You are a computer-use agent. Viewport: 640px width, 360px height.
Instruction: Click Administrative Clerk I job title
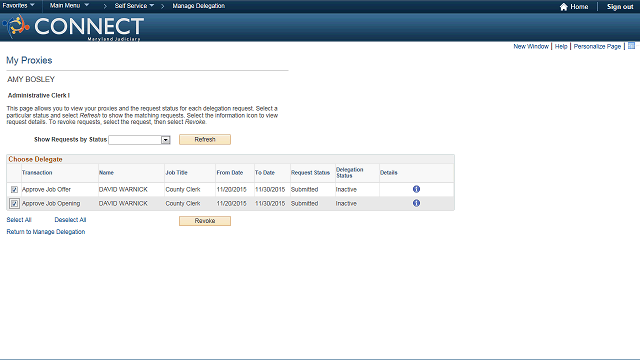click(39, 95)
